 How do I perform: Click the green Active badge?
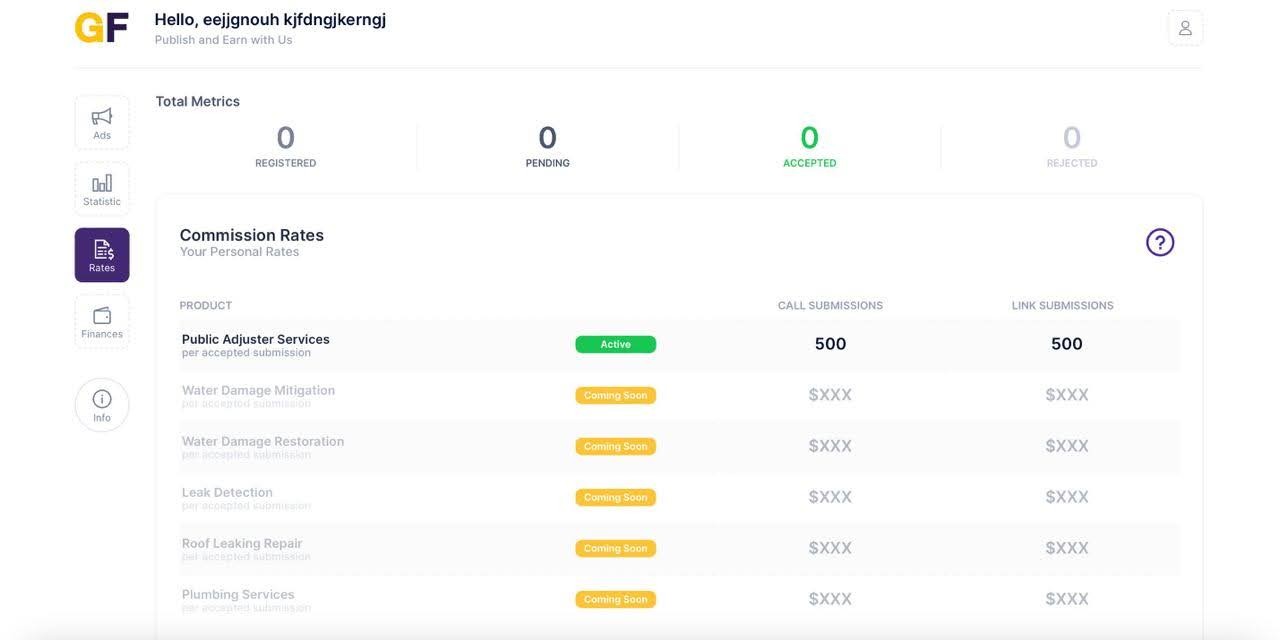(615, 344)
